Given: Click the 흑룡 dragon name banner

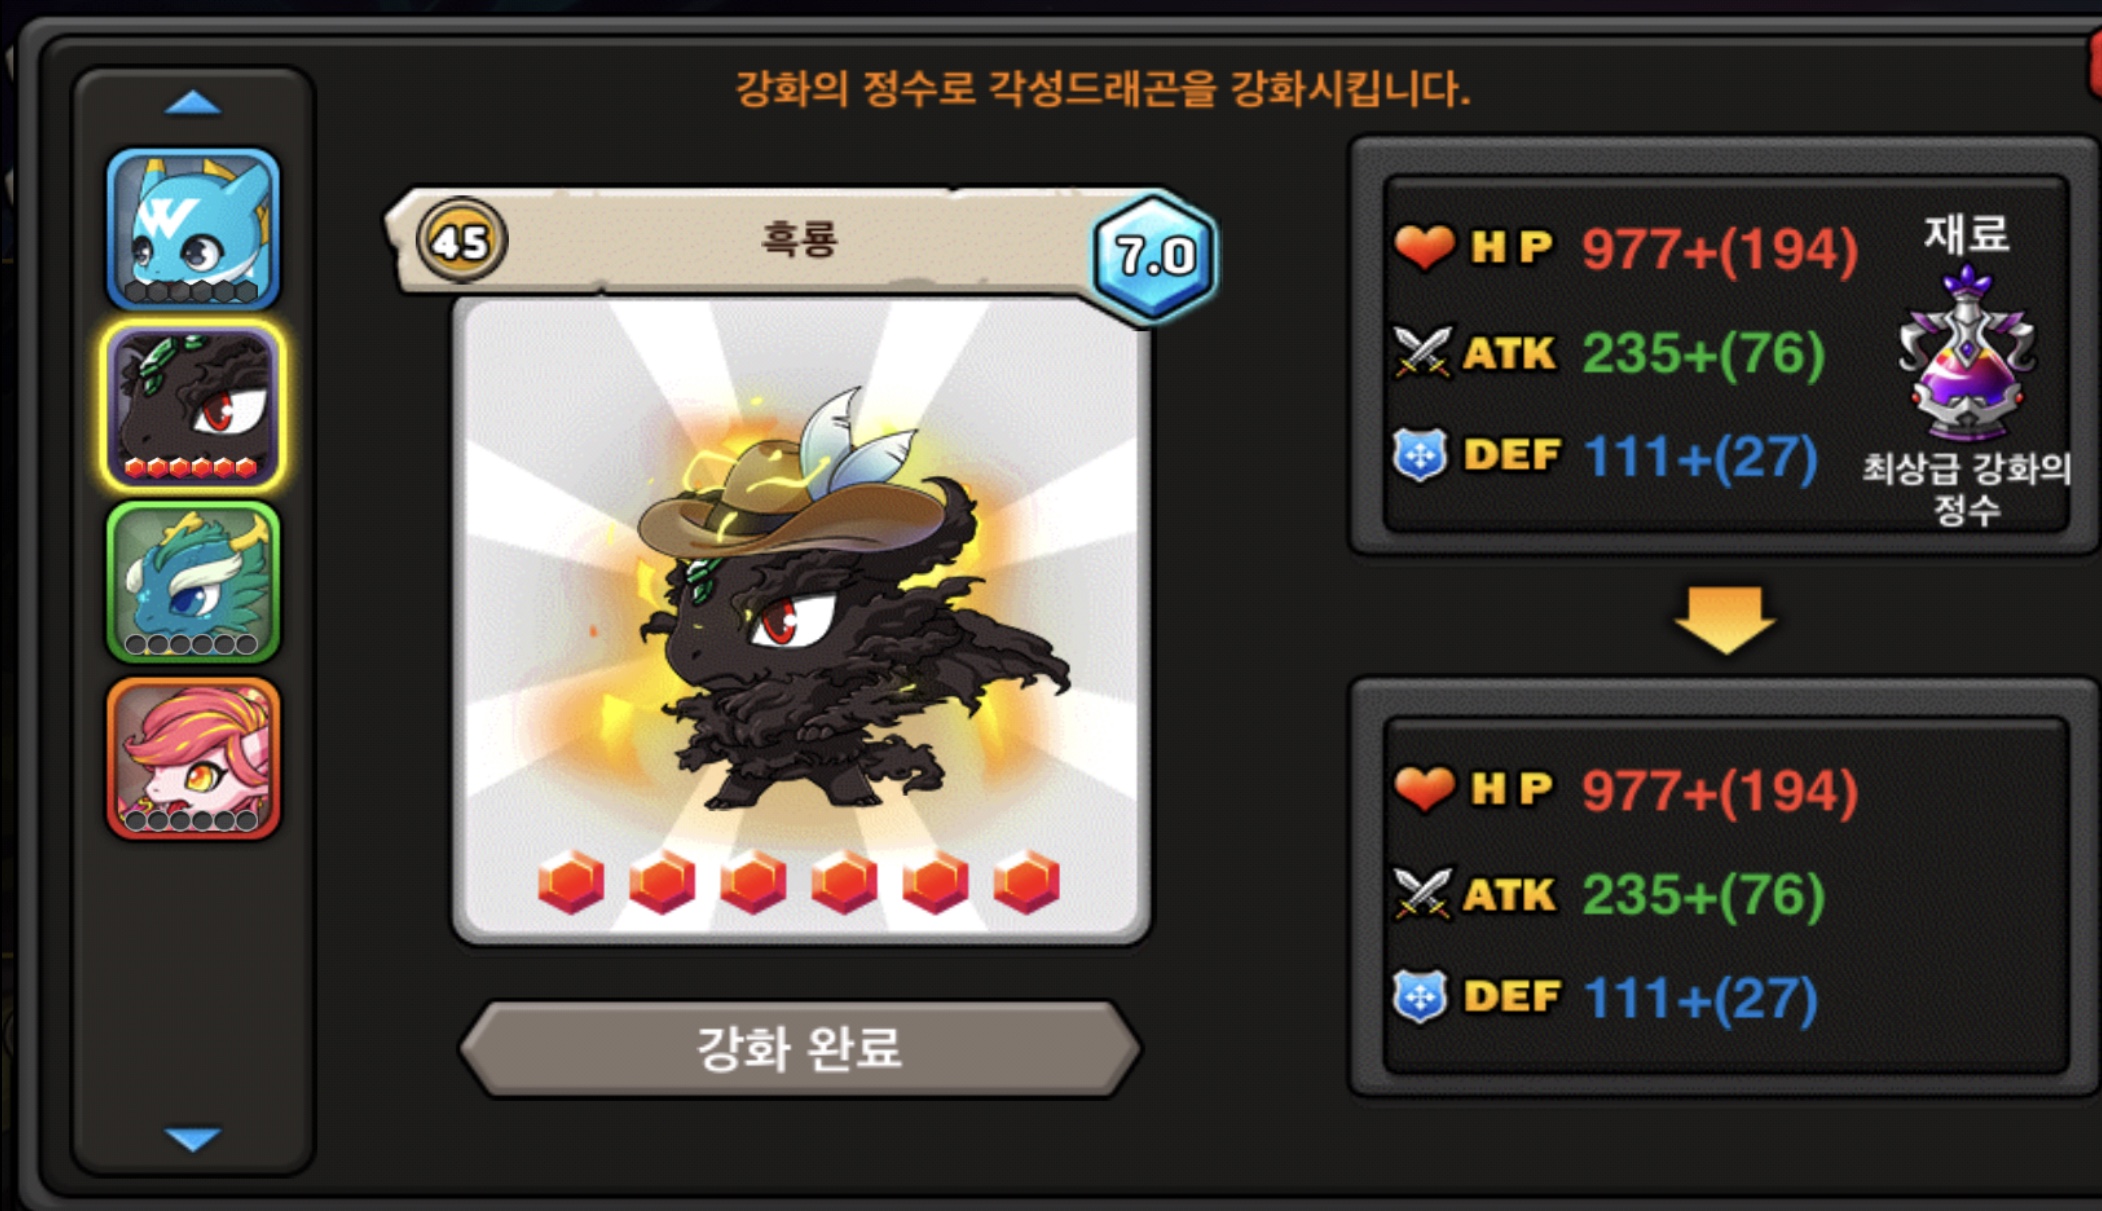Looking at the screenshot, I should 798,240.
